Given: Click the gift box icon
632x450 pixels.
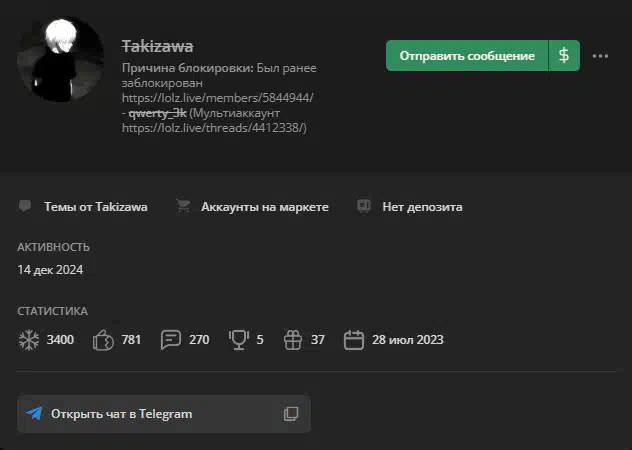Looking at the screenshot, I should [293, 340].
